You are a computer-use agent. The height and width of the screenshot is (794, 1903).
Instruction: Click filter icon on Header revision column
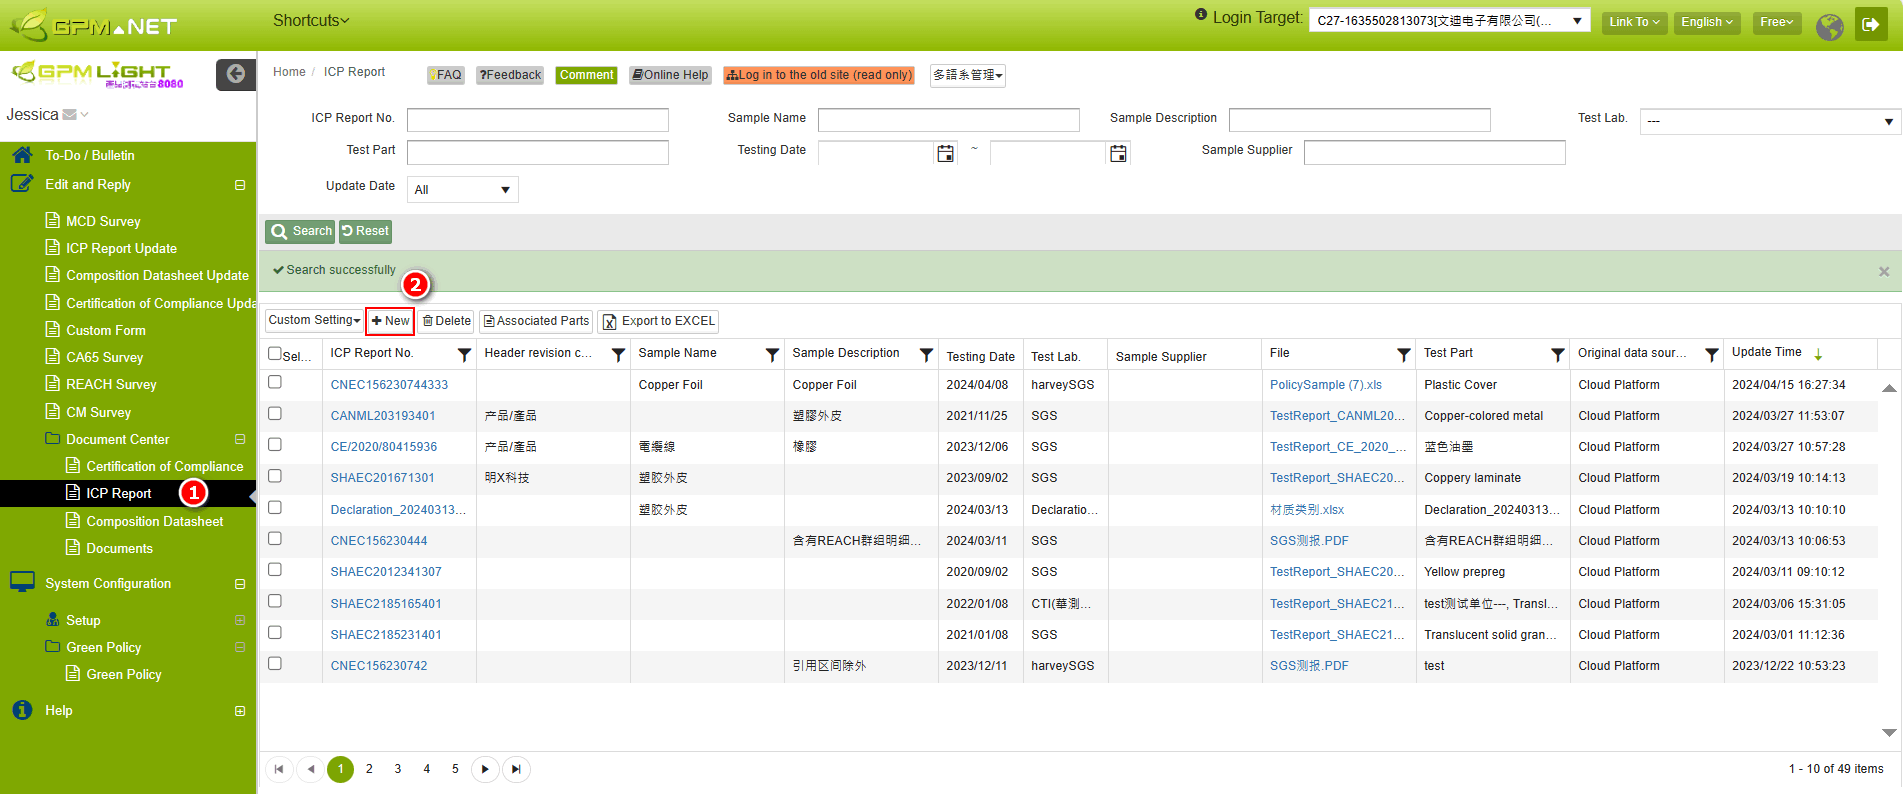(x=618, y=355)
